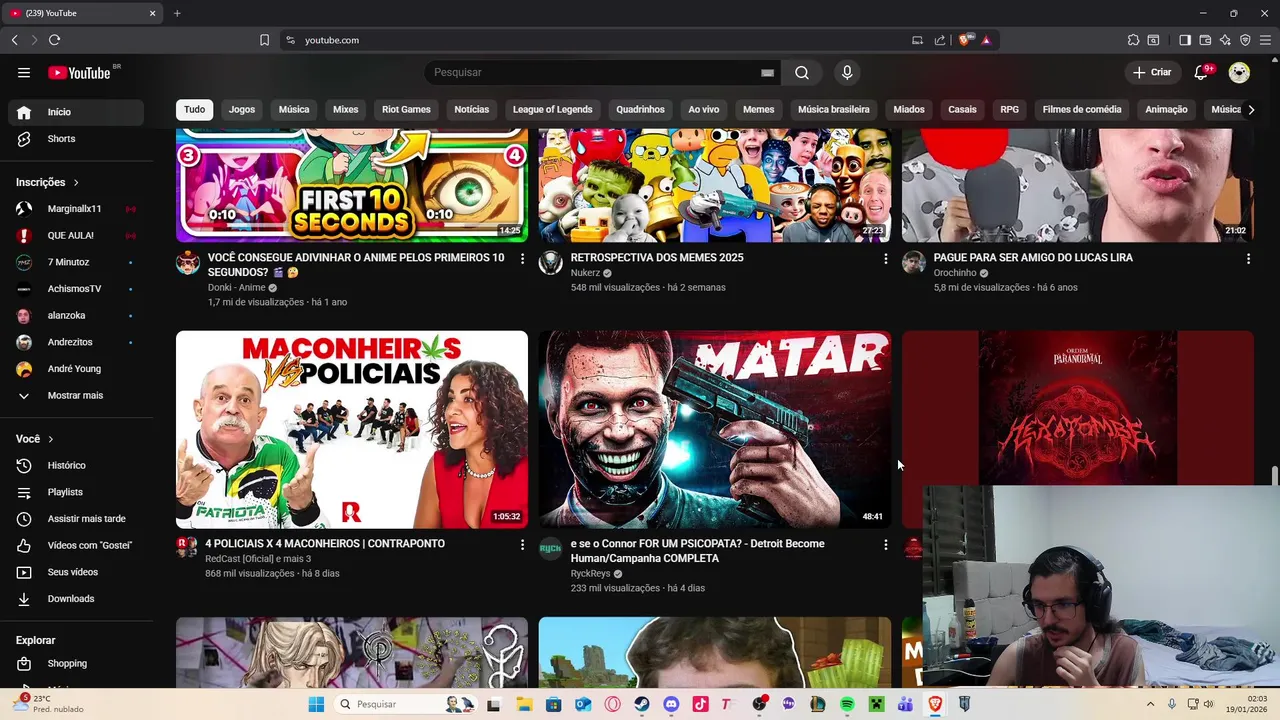
Task: Click the page vertical scrollbar
Action: pos(1274,474)
